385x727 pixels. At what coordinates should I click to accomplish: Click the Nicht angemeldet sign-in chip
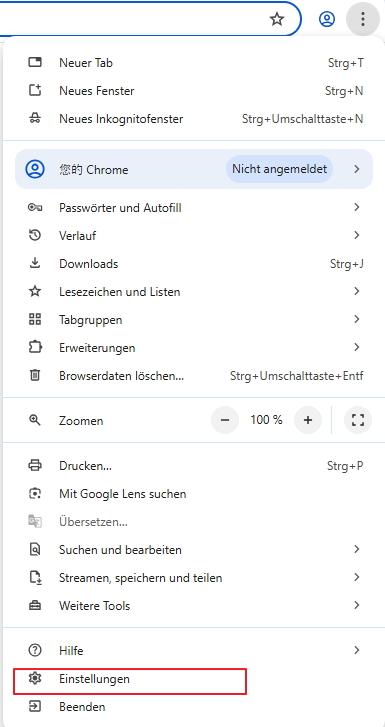point(279,169)
